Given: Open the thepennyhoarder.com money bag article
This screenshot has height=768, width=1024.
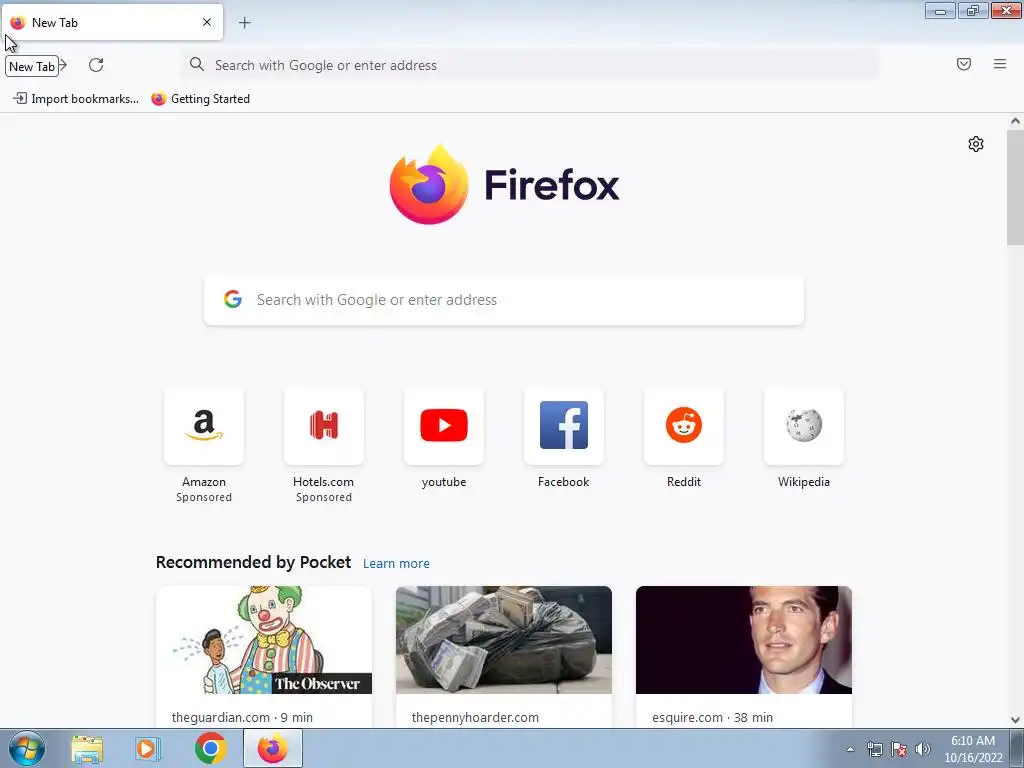Looking at the screenshot, I should coord(504,656).
